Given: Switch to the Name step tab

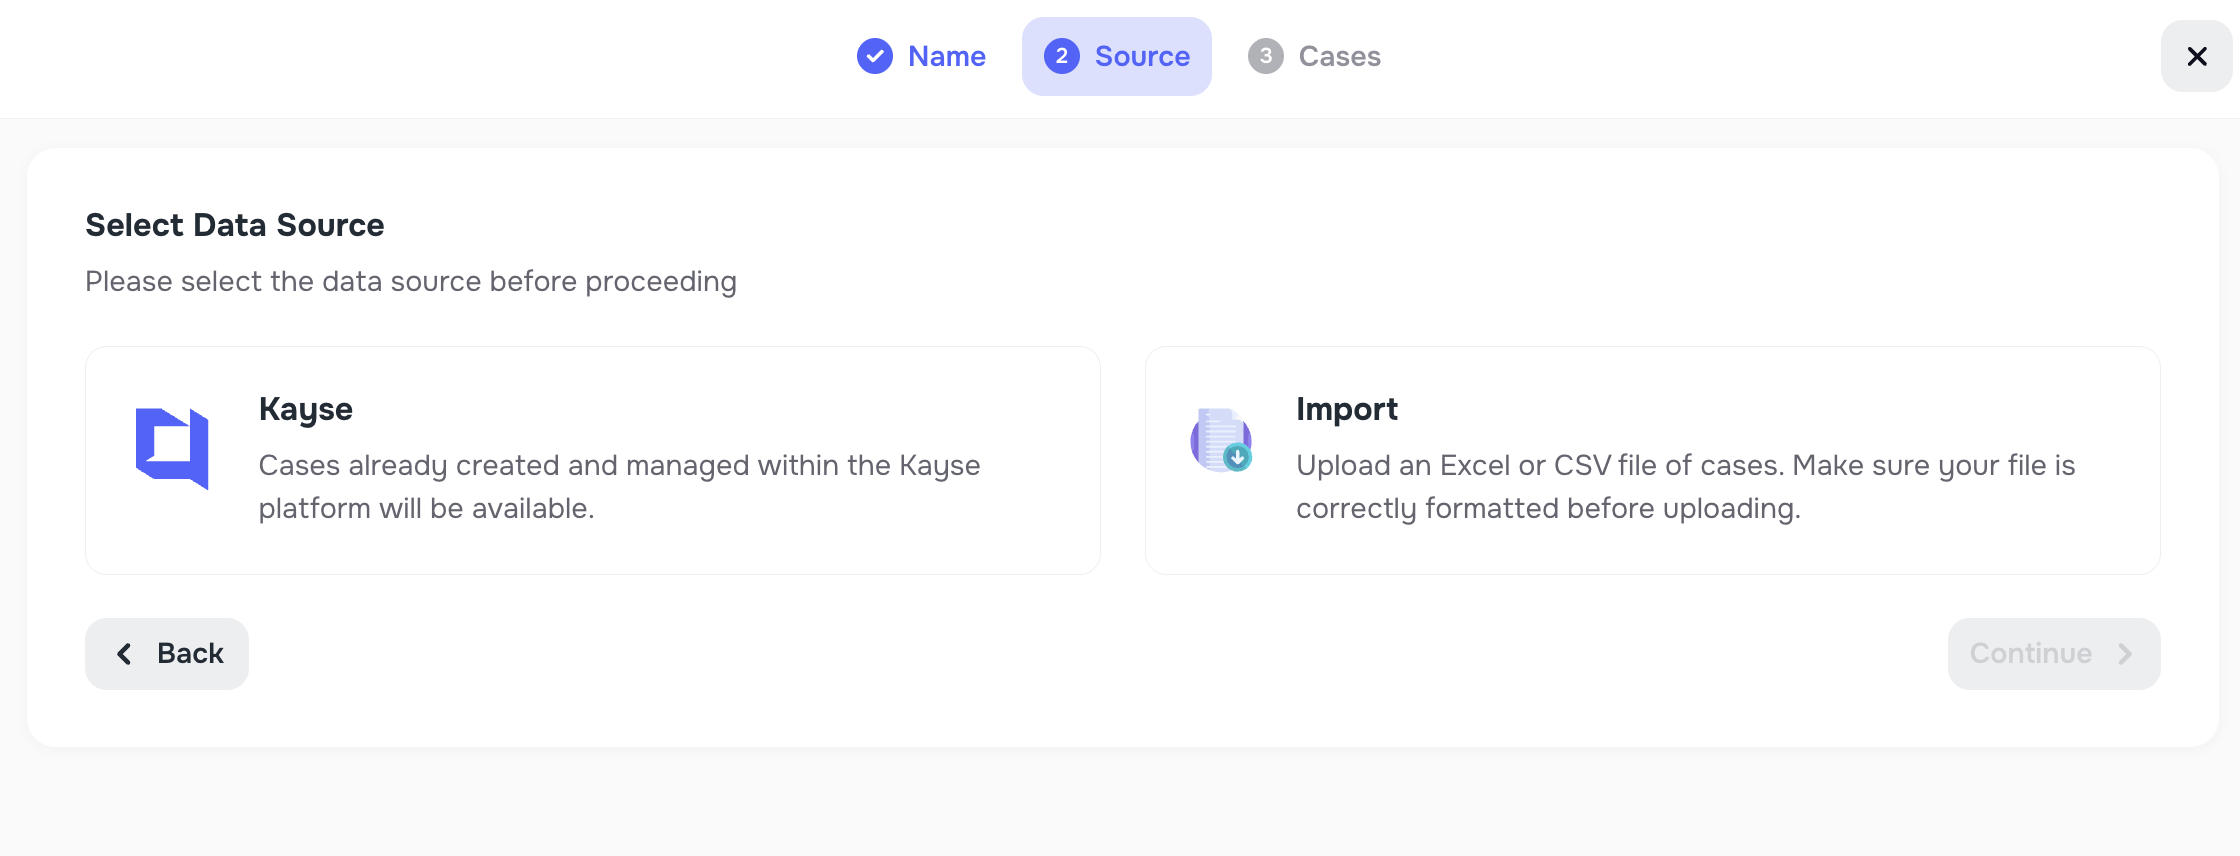Looking at the screenshot, I should pyautogui.click(x=921, y=56).
